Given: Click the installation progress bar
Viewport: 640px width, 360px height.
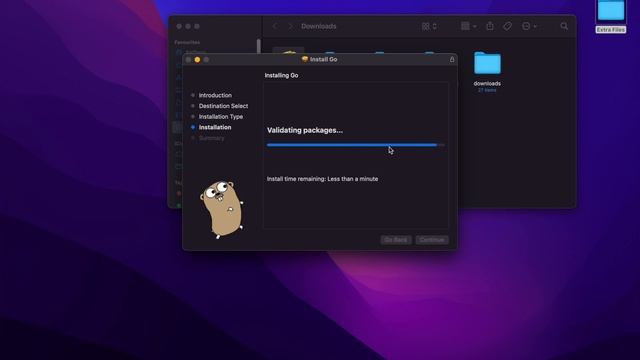Looking at the screenshot, I should pyautogui.click(x=356, y=145).
